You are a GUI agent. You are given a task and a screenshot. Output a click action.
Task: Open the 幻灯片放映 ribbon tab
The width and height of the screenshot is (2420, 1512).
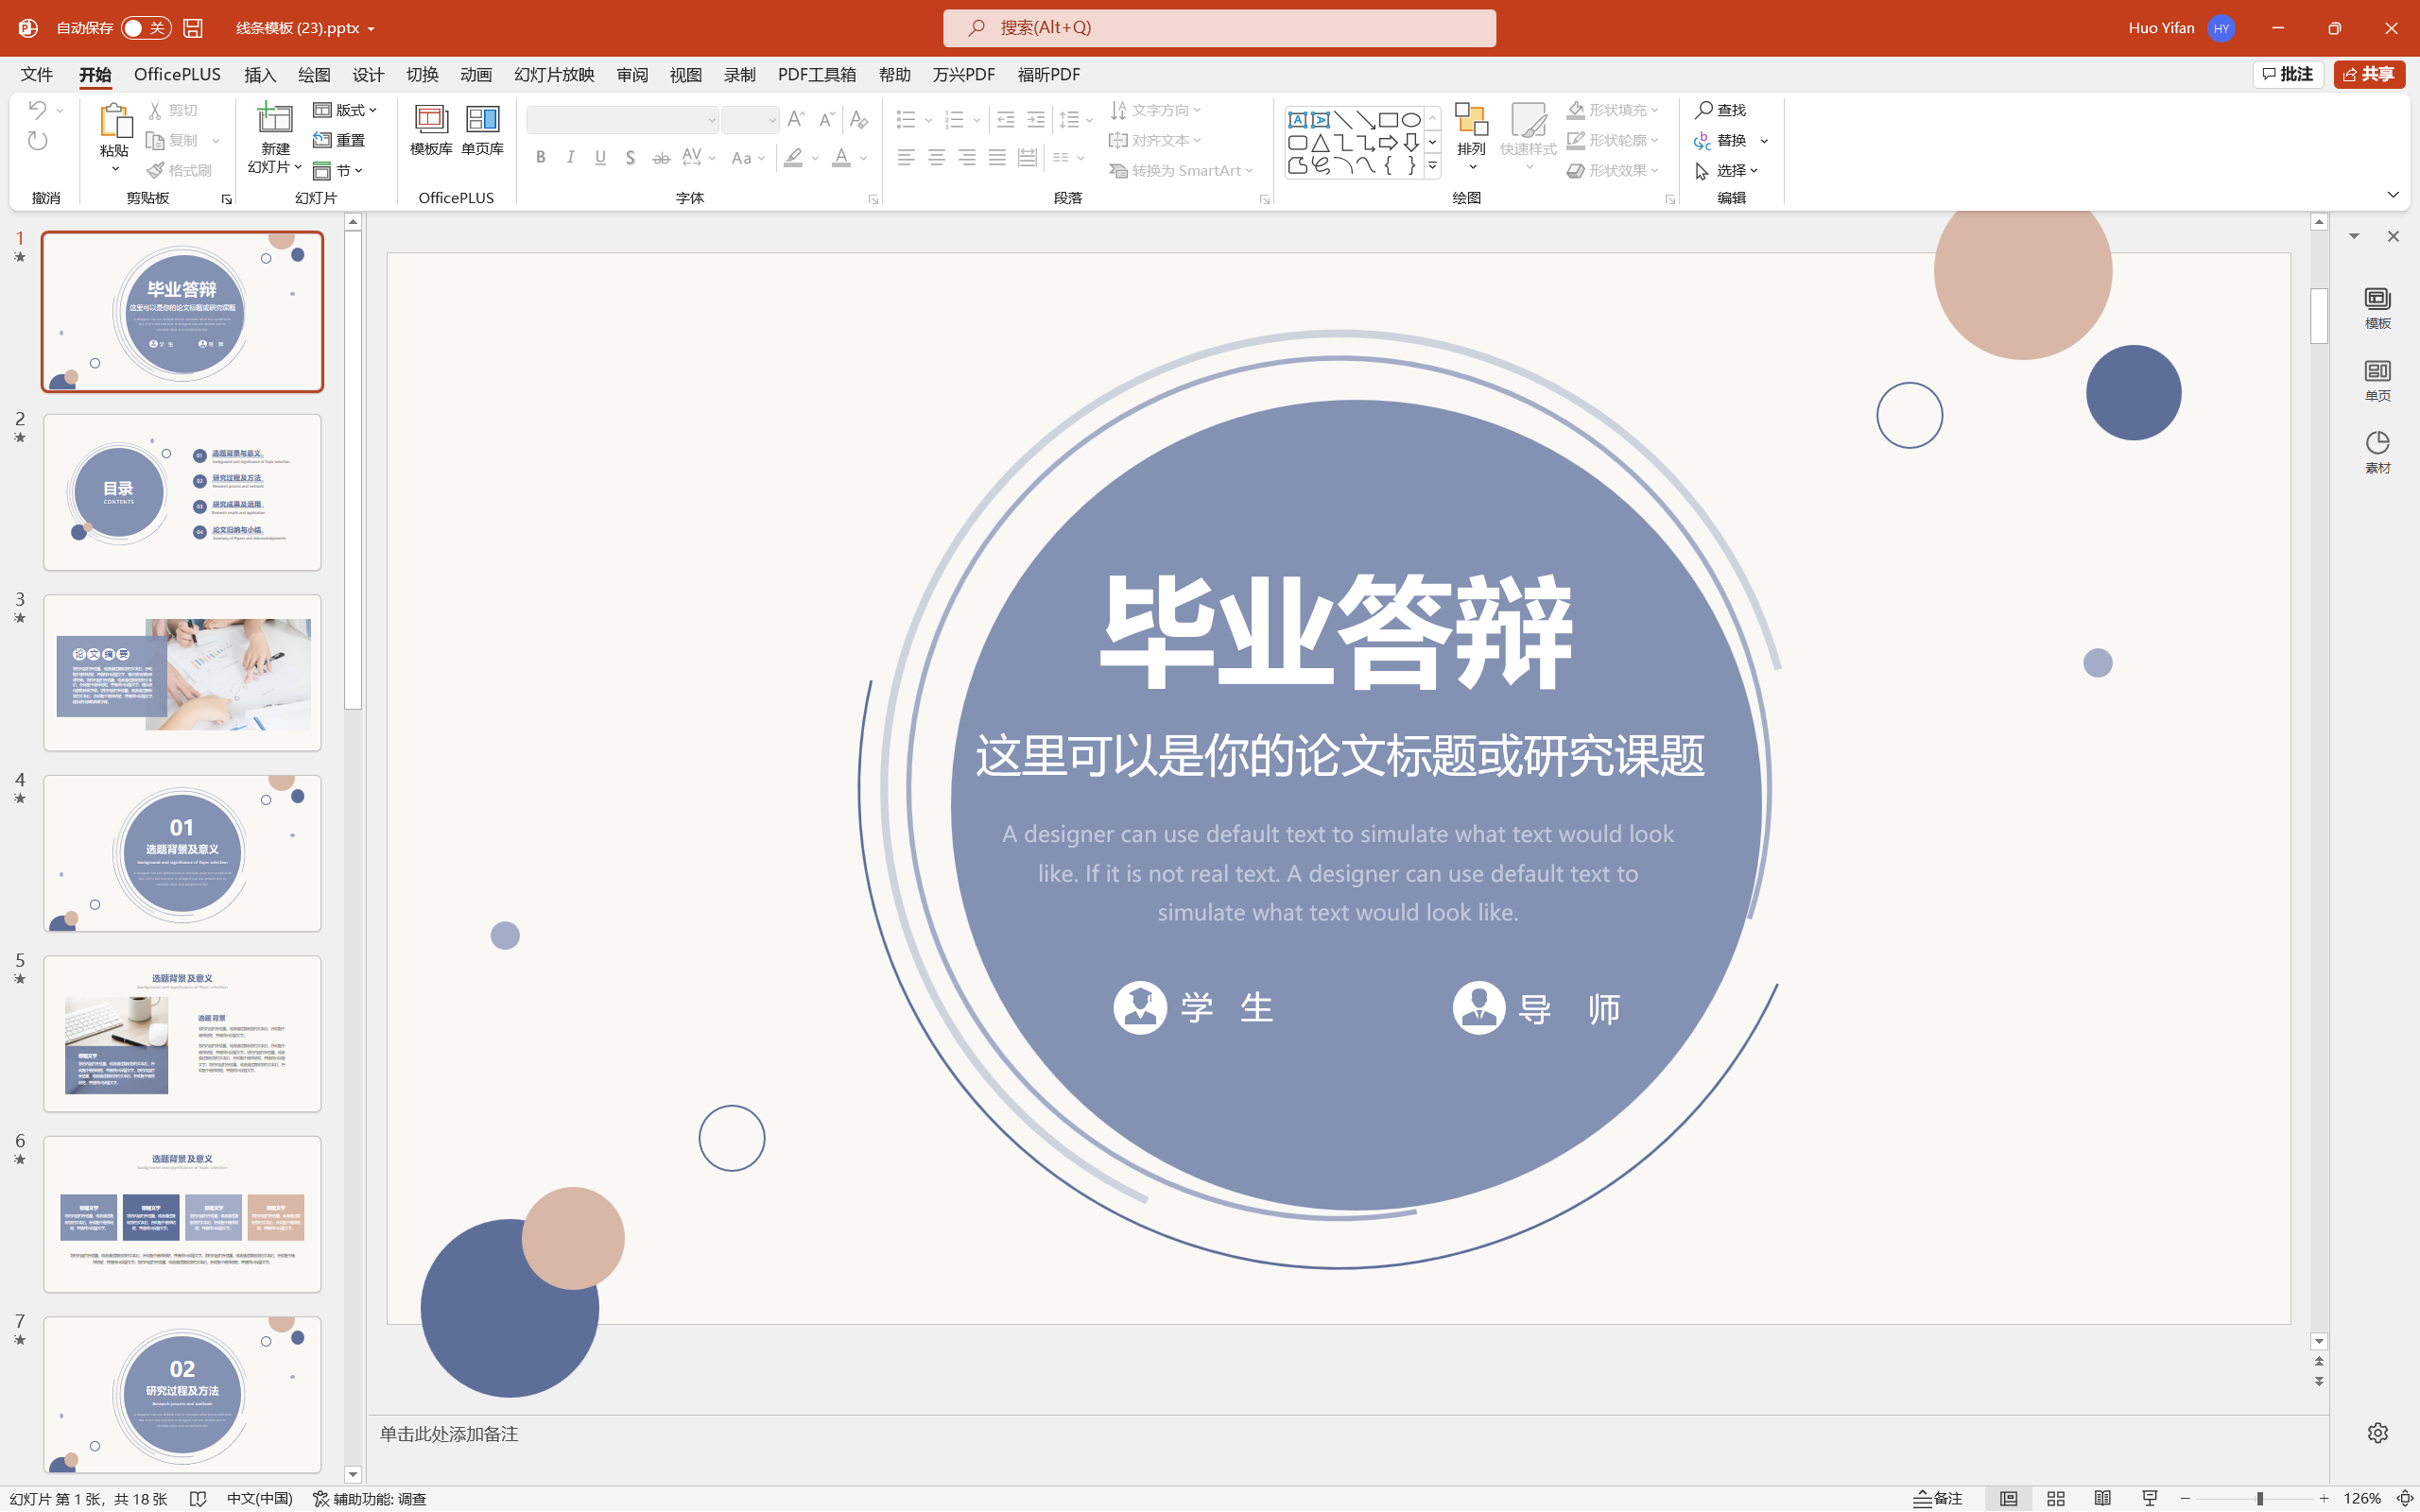pyautogui.click(x=554, y=75)
